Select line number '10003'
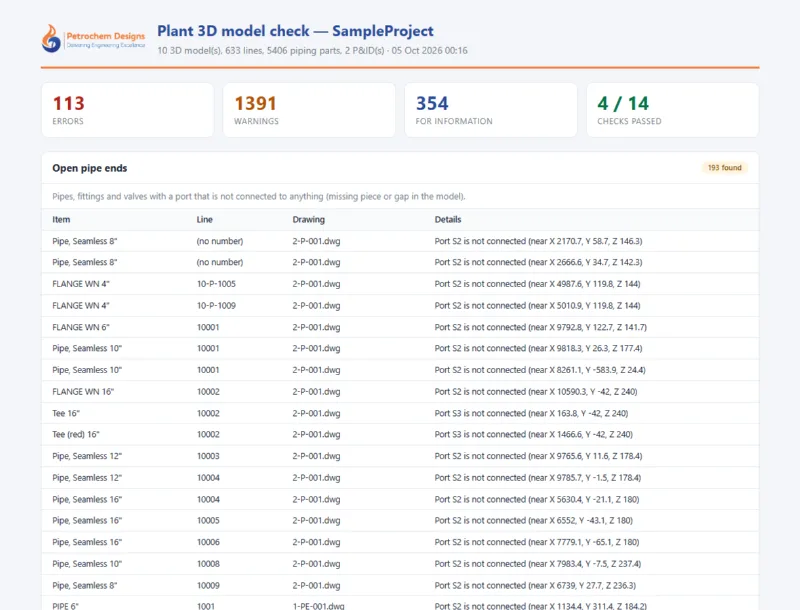Viewport: 800px width, 610px height. [208, 456]
